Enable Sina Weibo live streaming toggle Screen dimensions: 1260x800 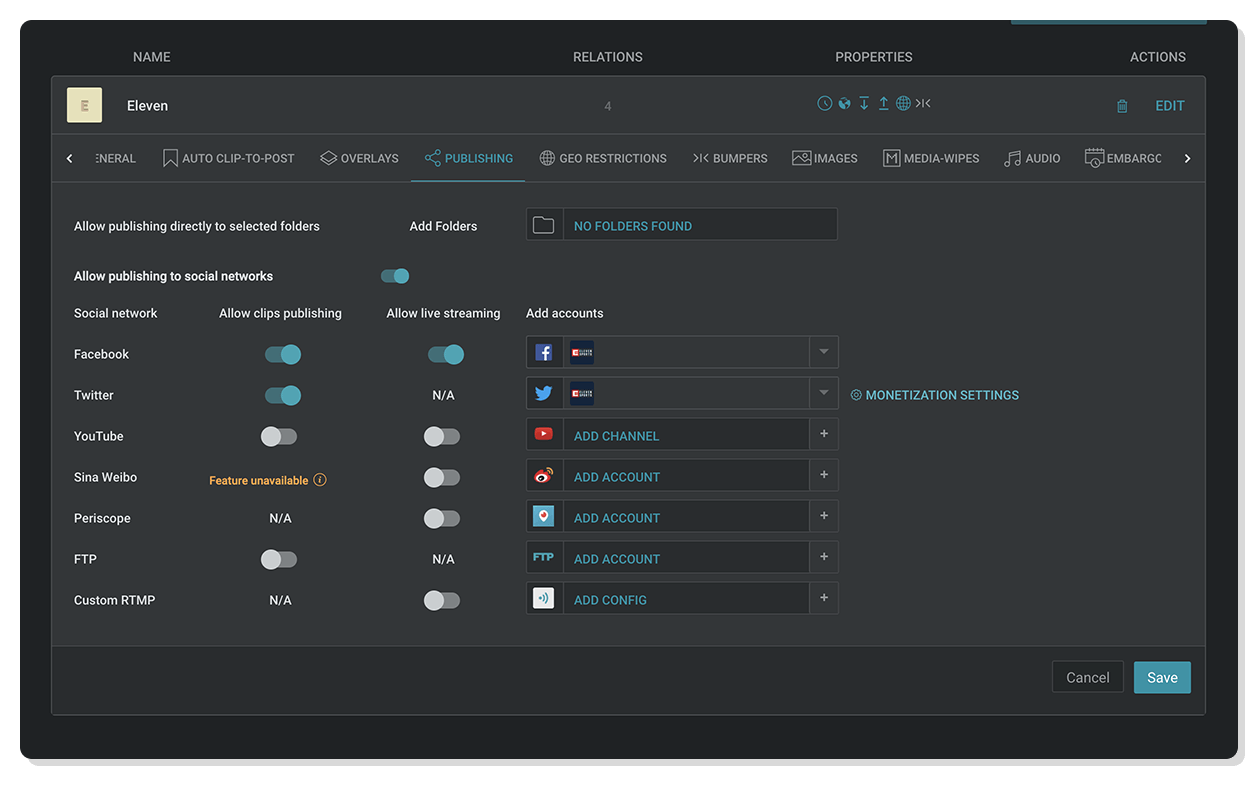442,477
